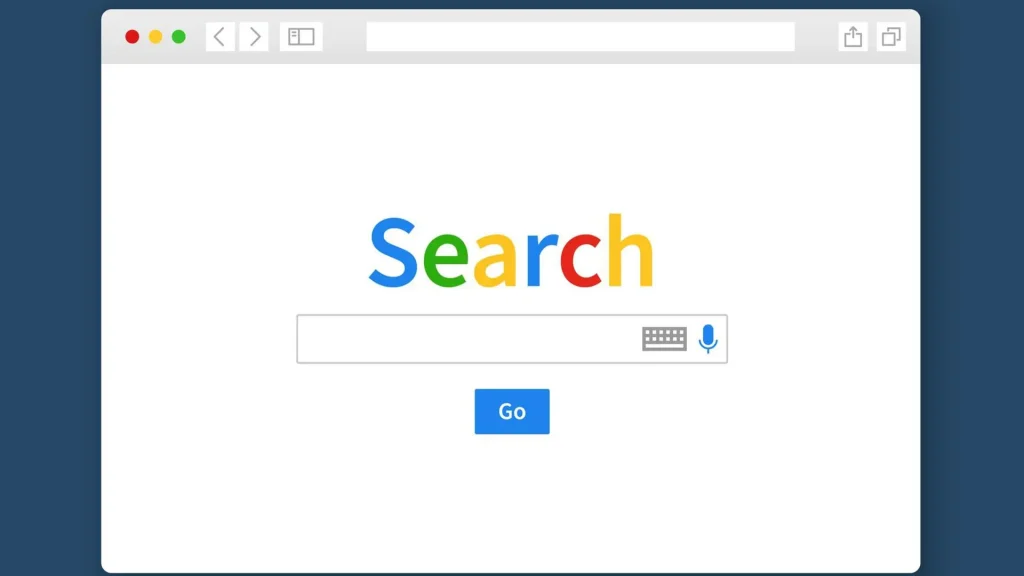Focus the search text box
1024x576 pixels.
(x=512, y=339)
